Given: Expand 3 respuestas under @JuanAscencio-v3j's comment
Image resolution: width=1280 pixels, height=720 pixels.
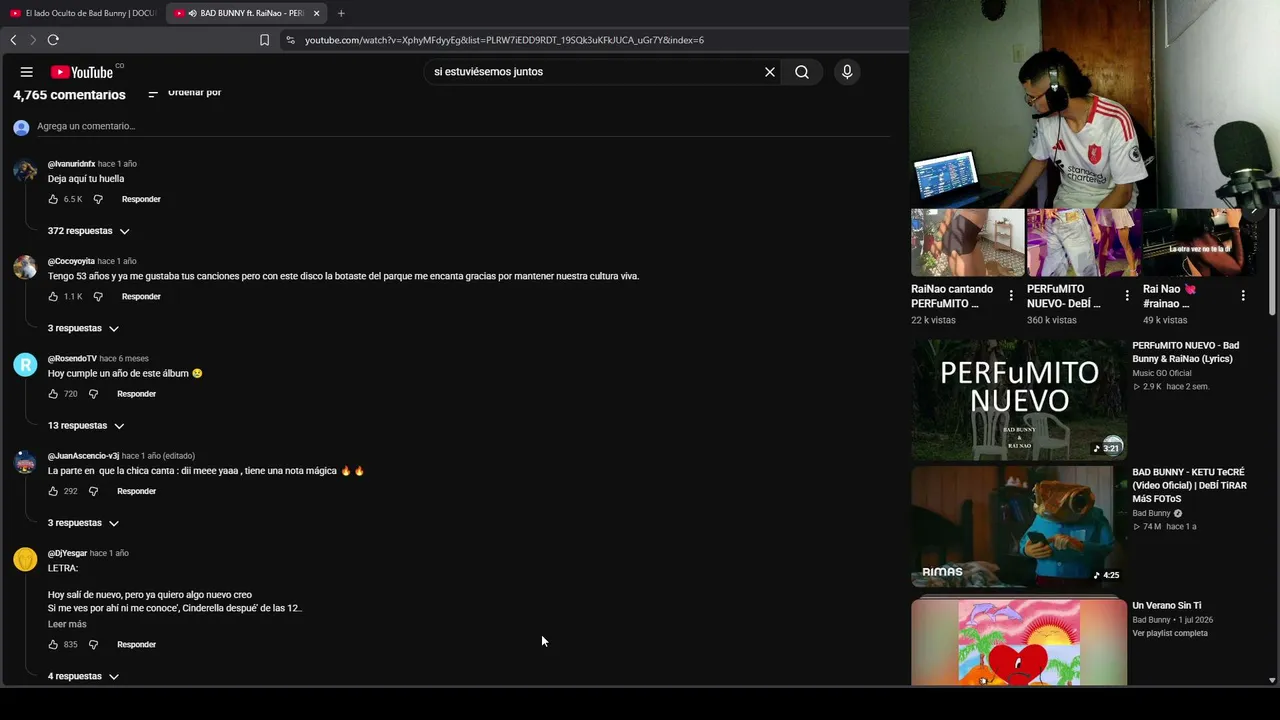Looking at the screenshot, I should (x=84, y=523).
